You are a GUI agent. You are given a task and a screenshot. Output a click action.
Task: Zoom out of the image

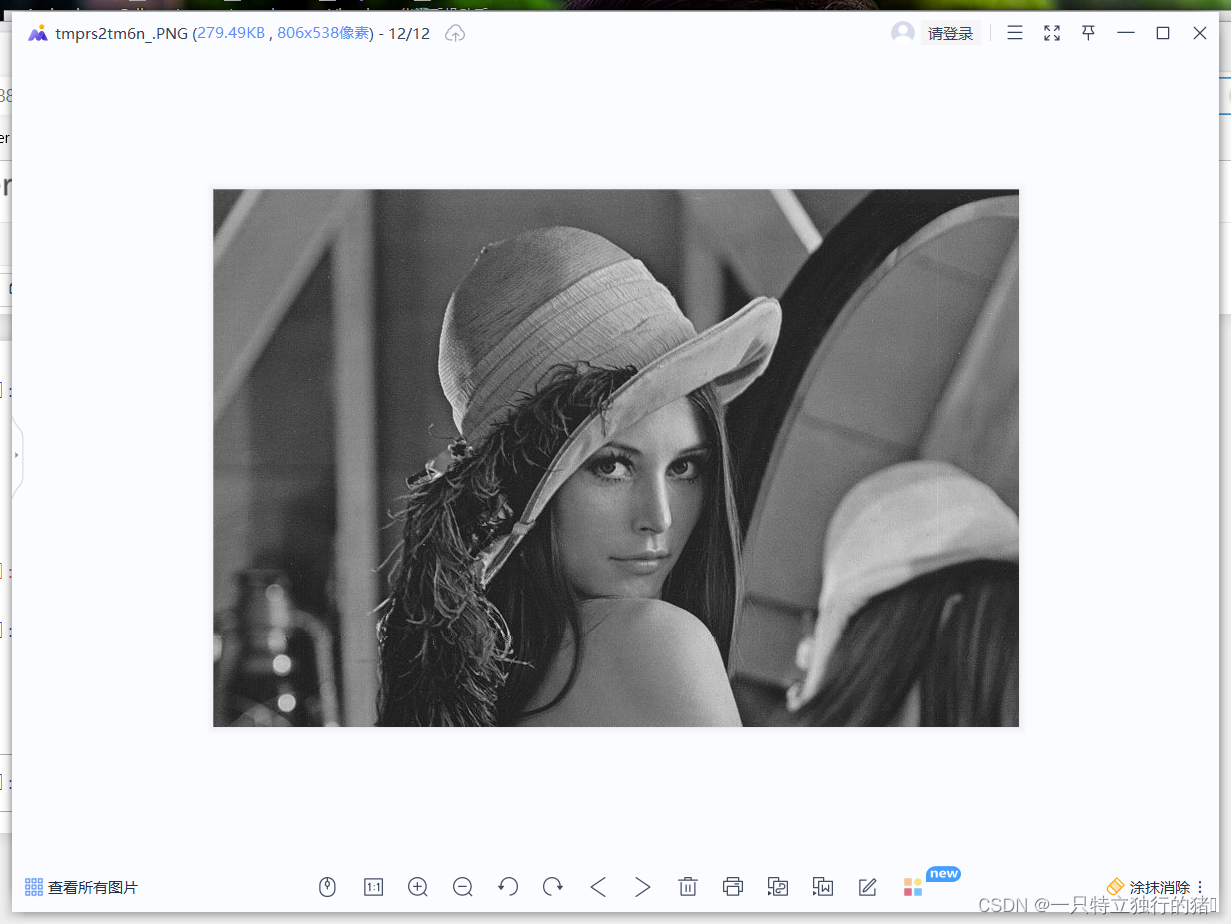[463, 887]
